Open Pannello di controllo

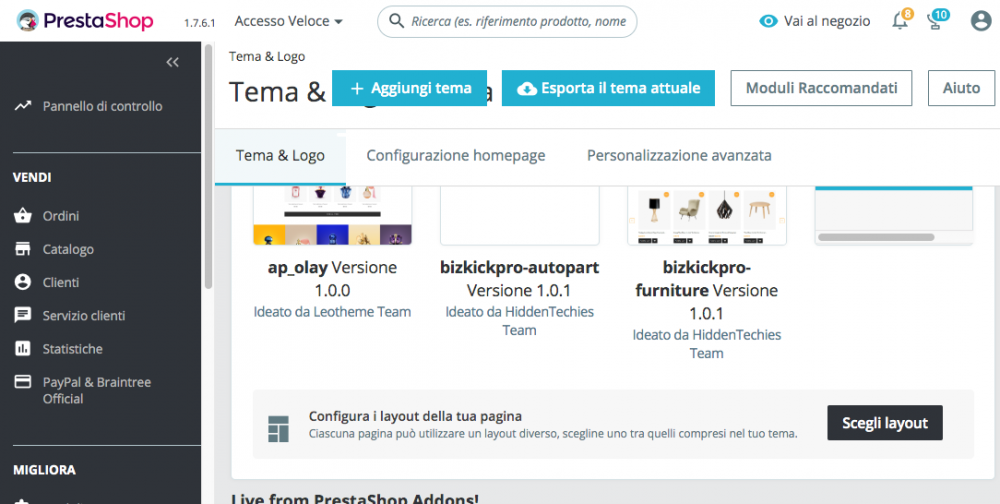102,106
